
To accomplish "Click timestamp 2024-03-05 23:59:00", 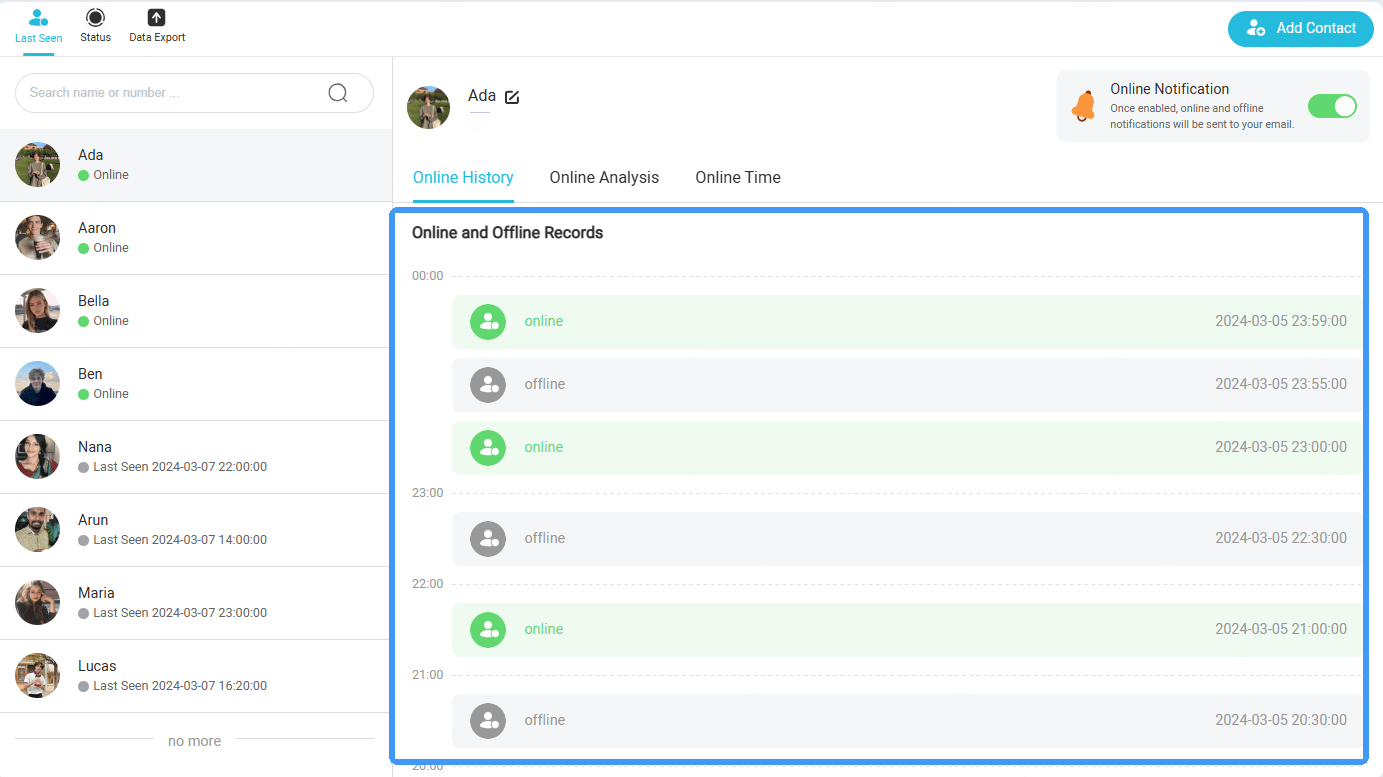I will click(x=1281, y=321).
